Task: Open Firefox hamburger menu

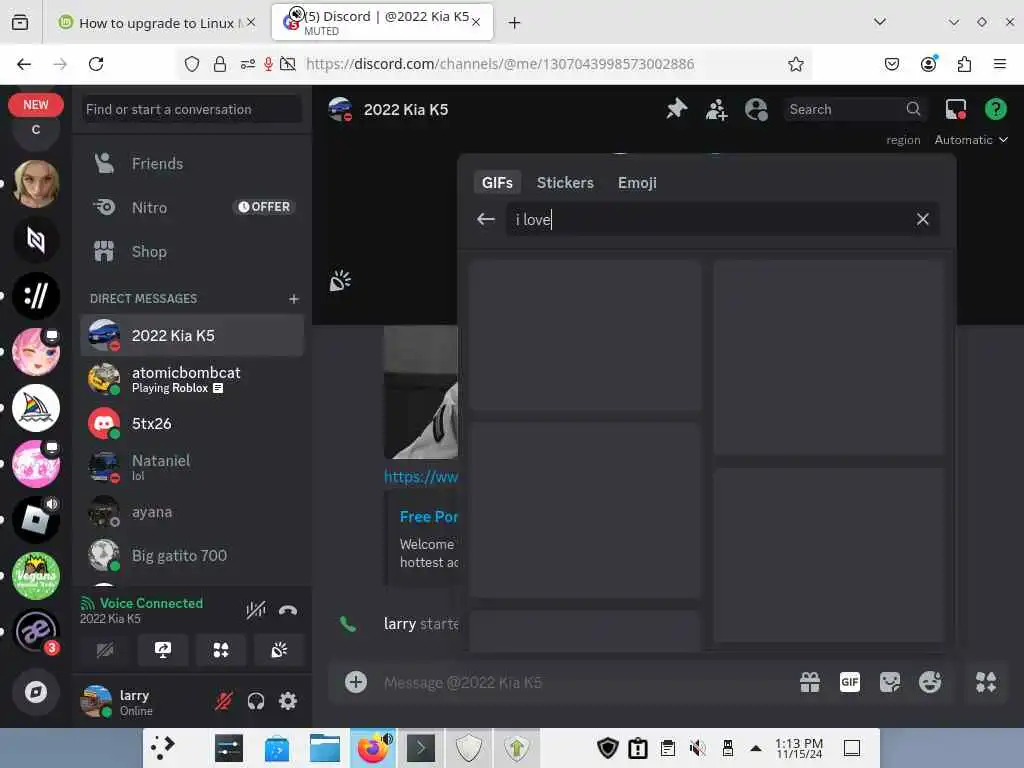Action: point(999,64)
